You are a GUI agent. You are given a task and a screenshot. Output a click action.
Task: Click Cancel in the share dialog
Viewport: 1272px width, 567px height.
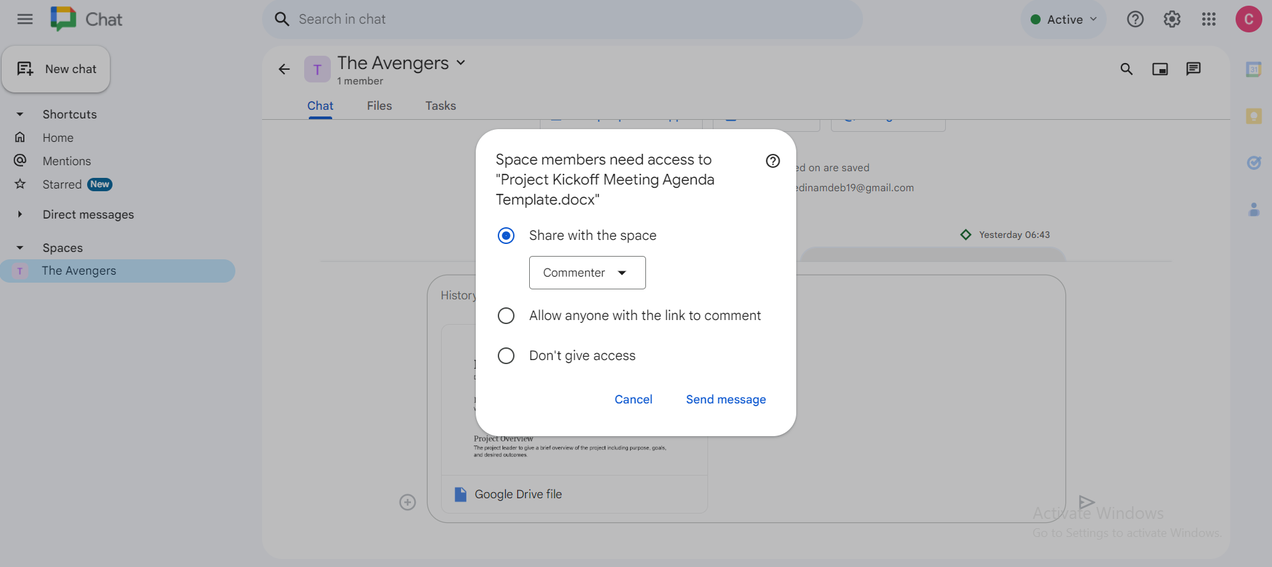[633, 399]
